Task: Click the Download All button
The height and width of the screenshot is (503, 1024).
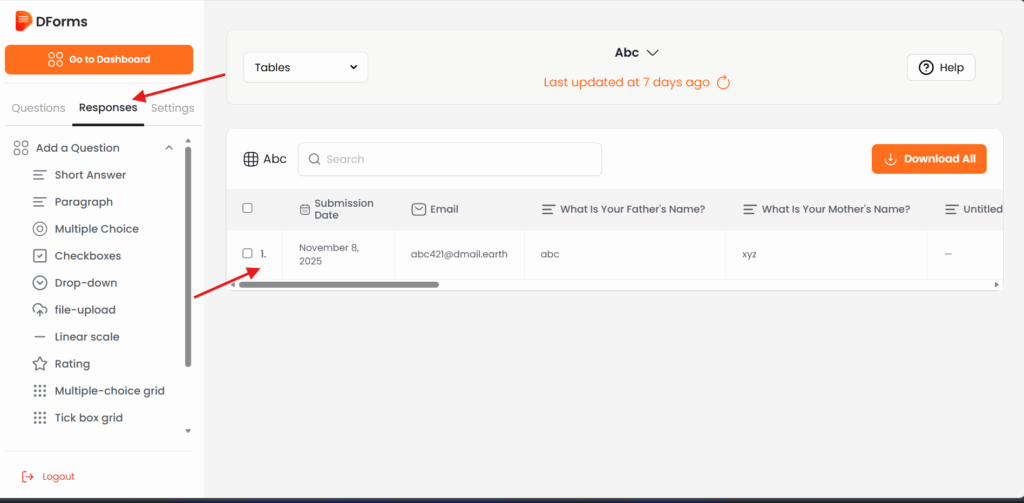Action: 929,159
